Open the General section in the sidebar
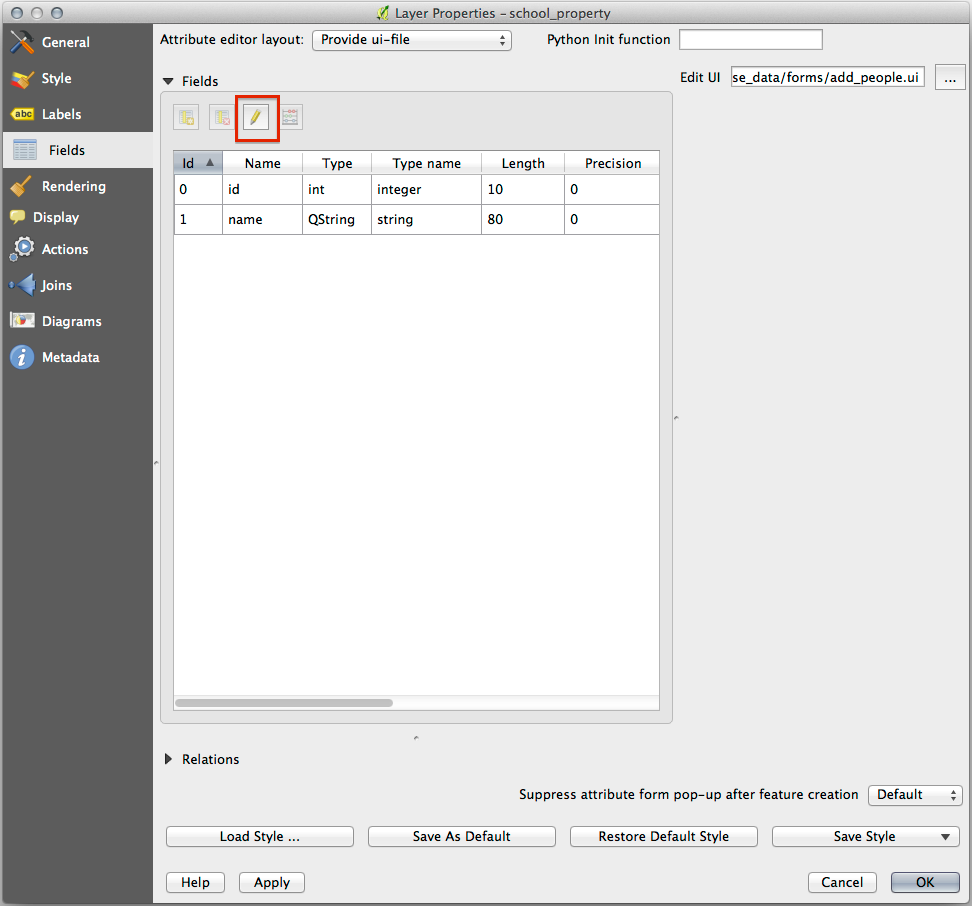The image size is (972, 906). click(x=65, y=43)
